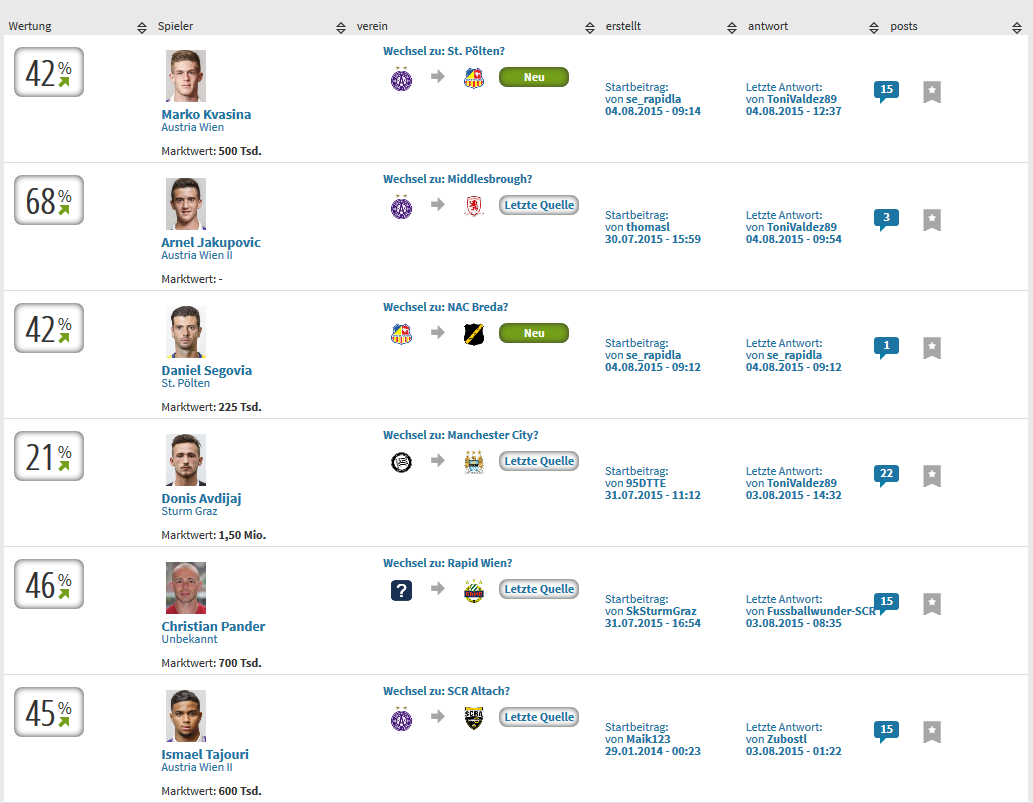Bookmark the Marko Kvasina rumour thread
The image size is (1033, 803).
[x=932, y=92]
